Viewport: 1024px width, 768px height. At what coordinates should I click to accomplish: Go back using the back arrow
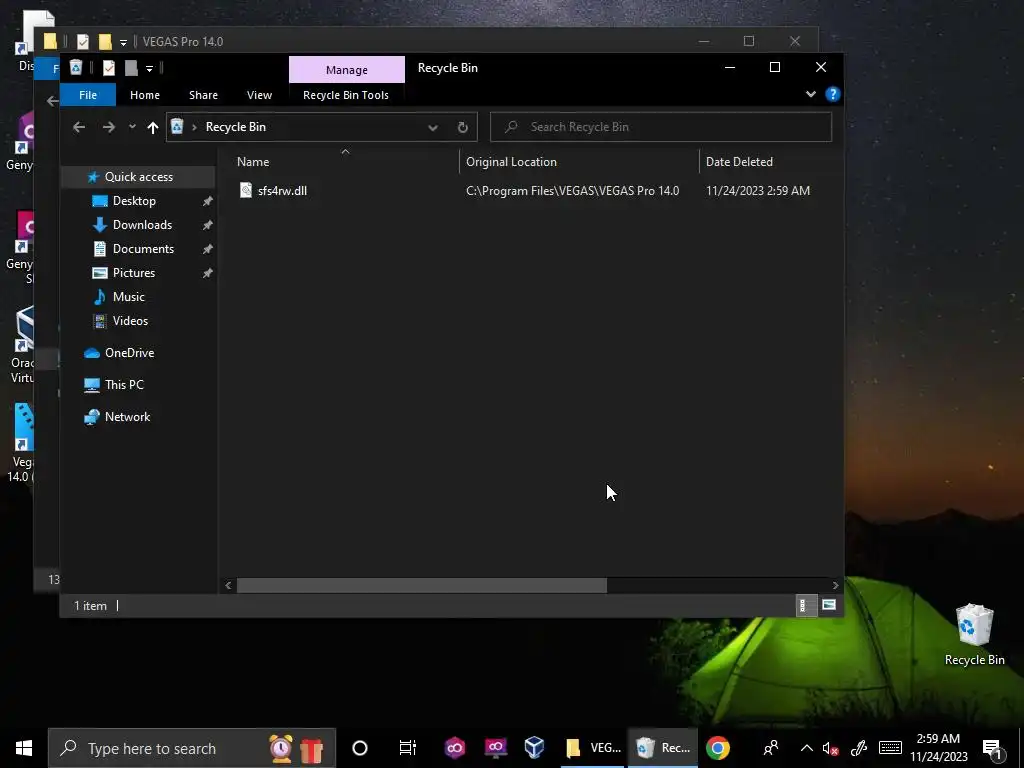pos(79,127)
